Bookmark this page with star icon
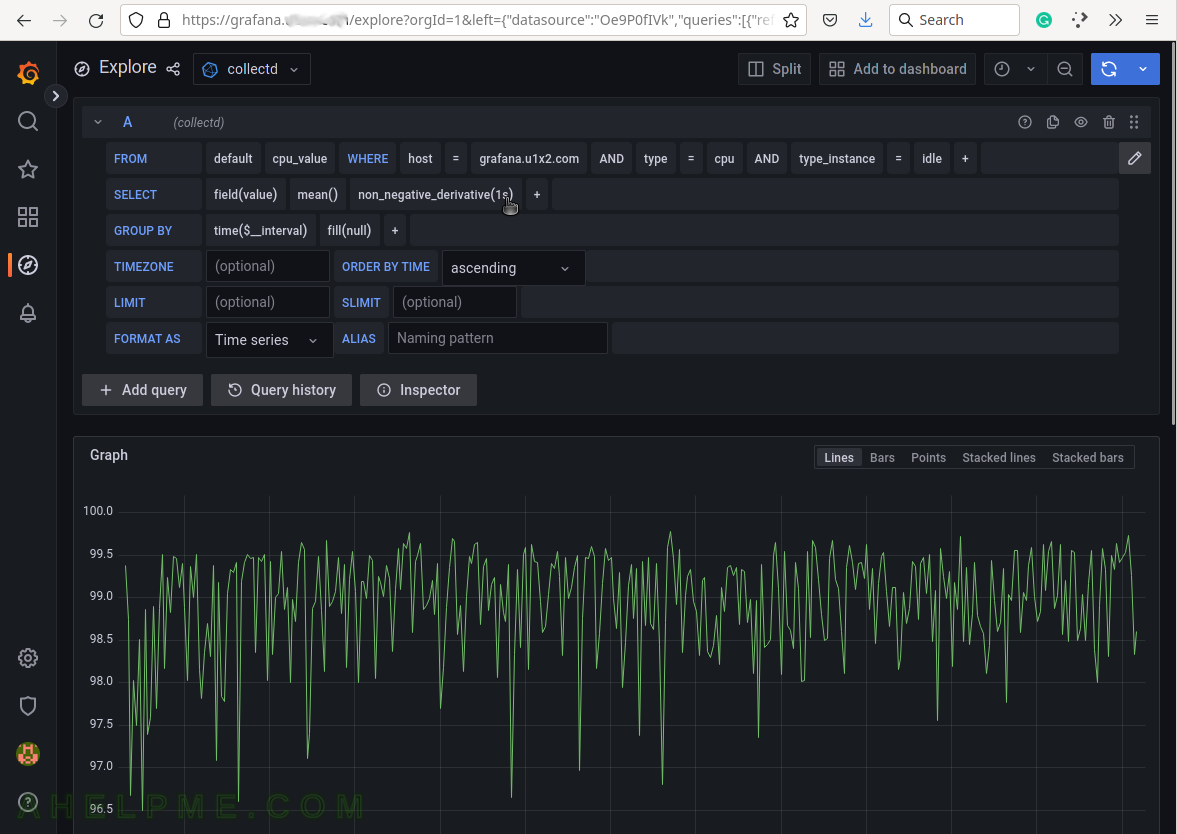The height and width of the screenshot is (834, 1177). pos(790,20)
